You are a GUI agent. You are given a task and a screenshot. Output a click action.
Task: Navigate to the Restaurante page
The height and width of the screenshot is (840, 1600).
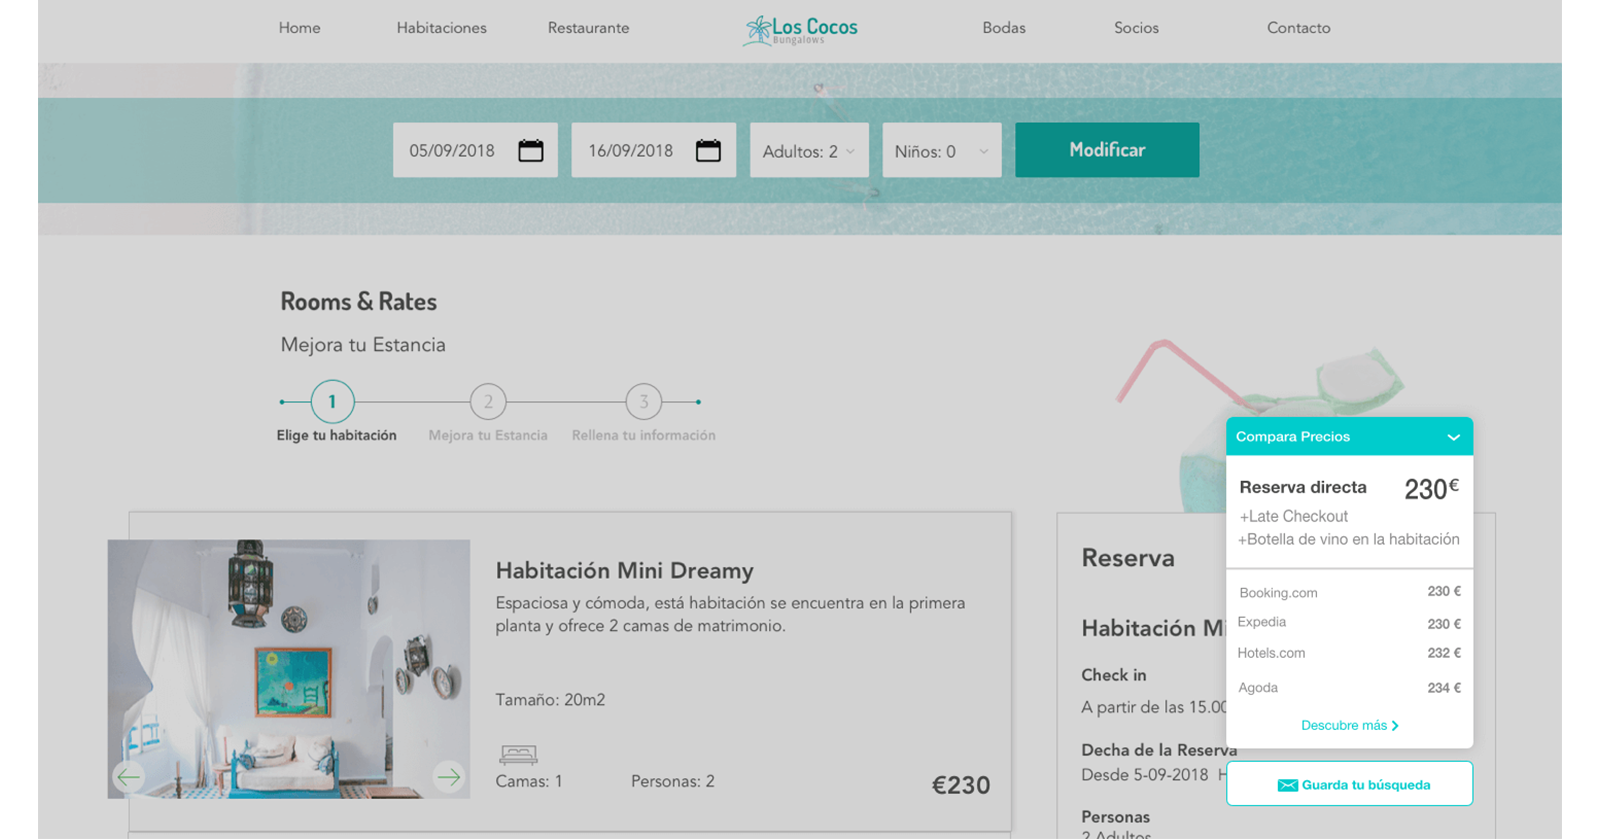(588, 28)
